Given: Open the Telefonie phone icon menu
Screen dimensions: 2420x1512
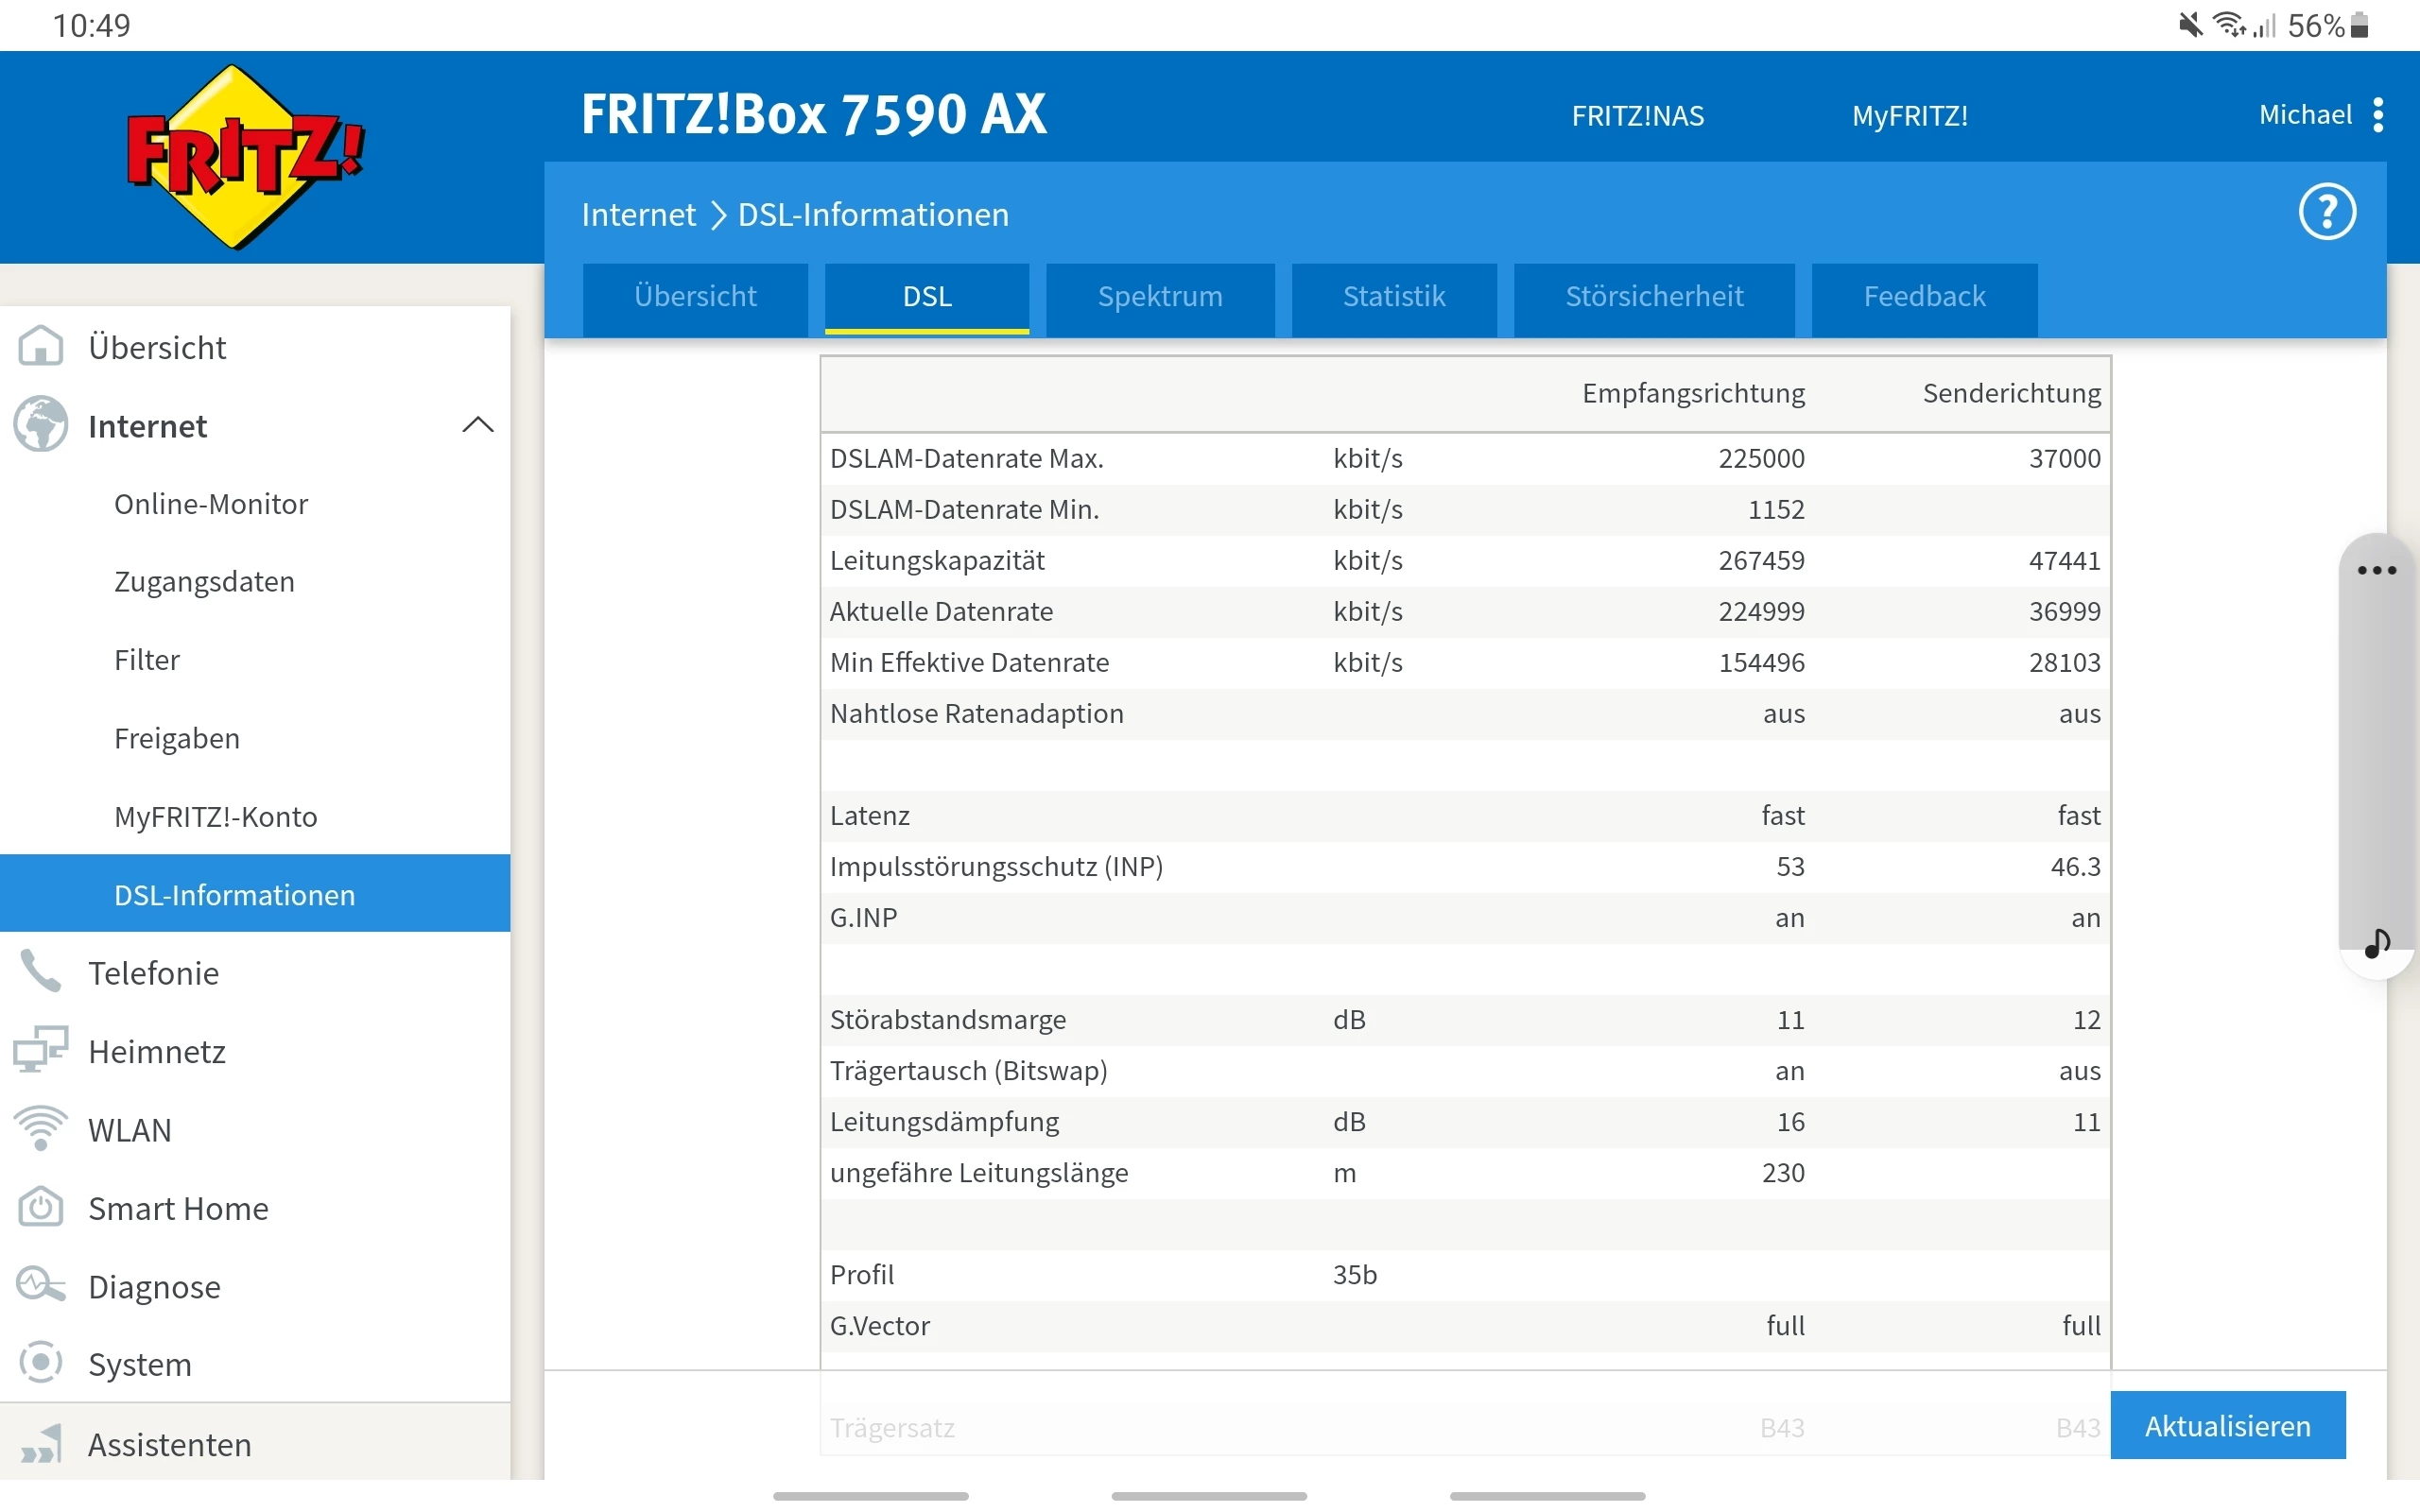Looking at the screenshot, I should (x=40, y=972).
